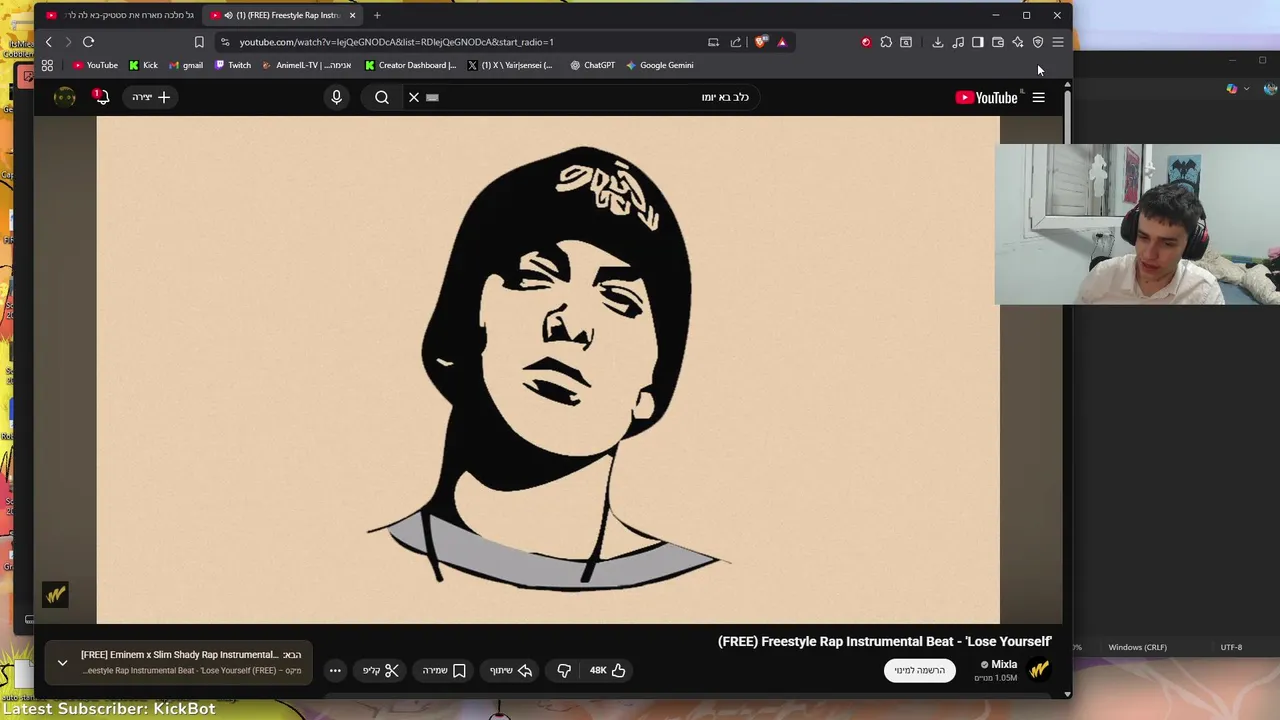Click Windows (CRLF) in background editor status bar

pos(1137,647)
